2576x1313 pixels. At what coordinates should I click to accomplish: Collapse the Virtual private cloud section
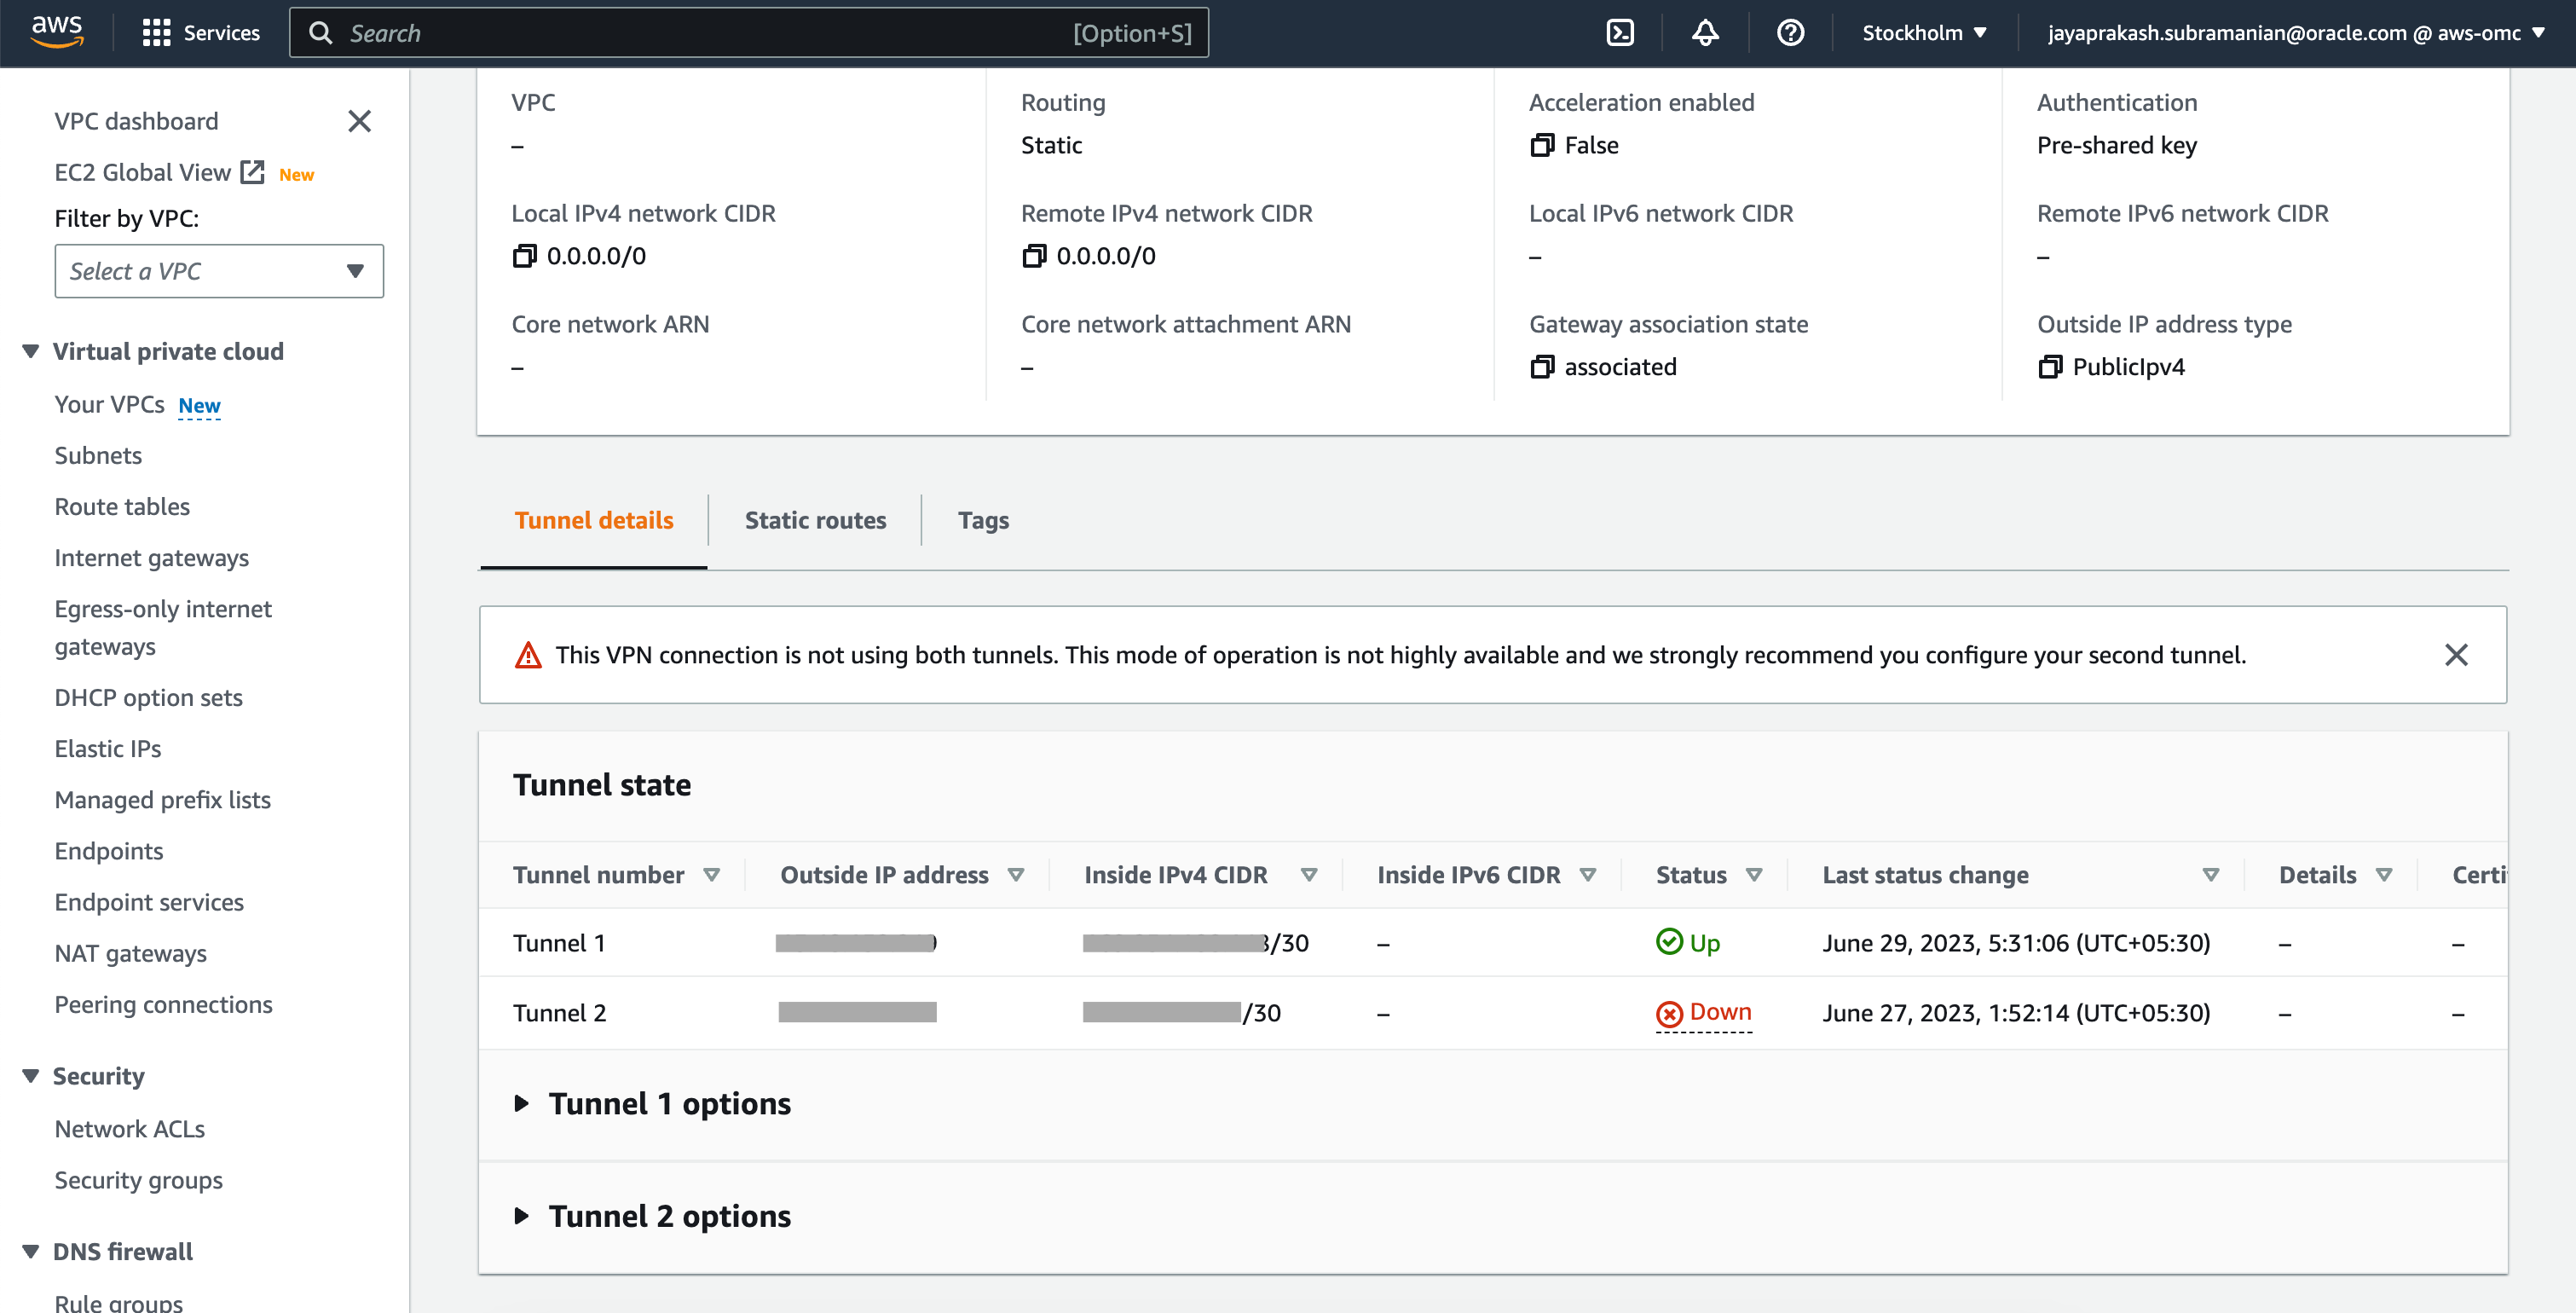tap(30, 350)
